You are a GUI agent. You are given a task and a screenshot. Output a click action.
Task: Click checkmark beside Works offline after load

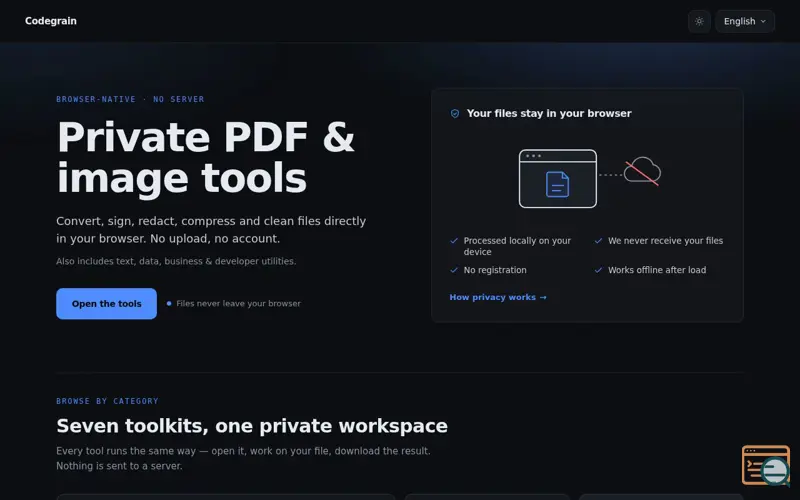598,270
